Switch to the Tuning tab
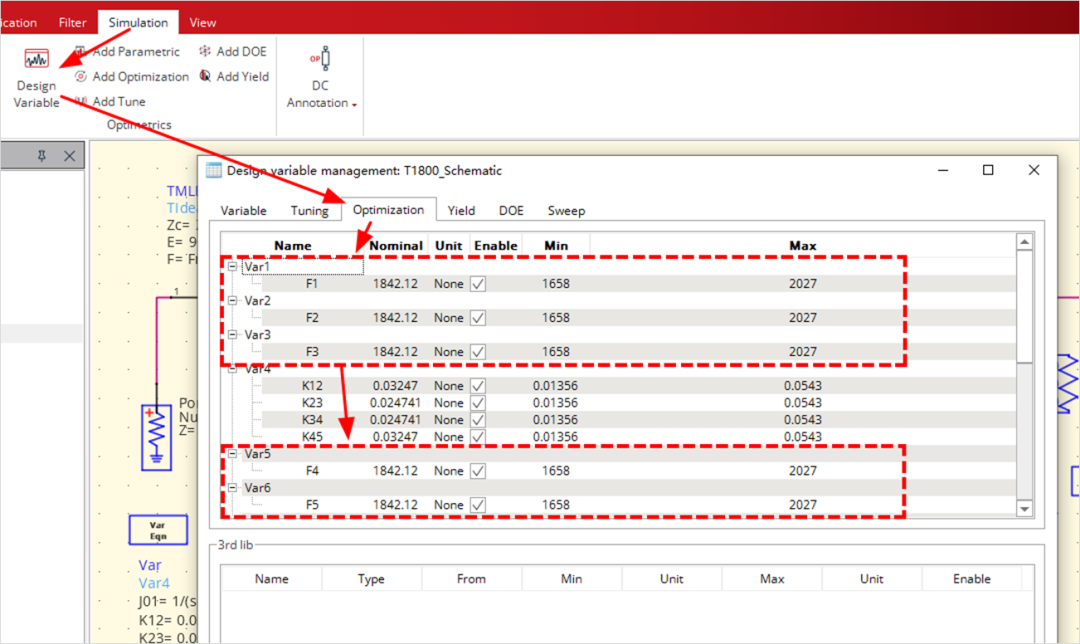Screen dimensions: 1080x644 309,211
